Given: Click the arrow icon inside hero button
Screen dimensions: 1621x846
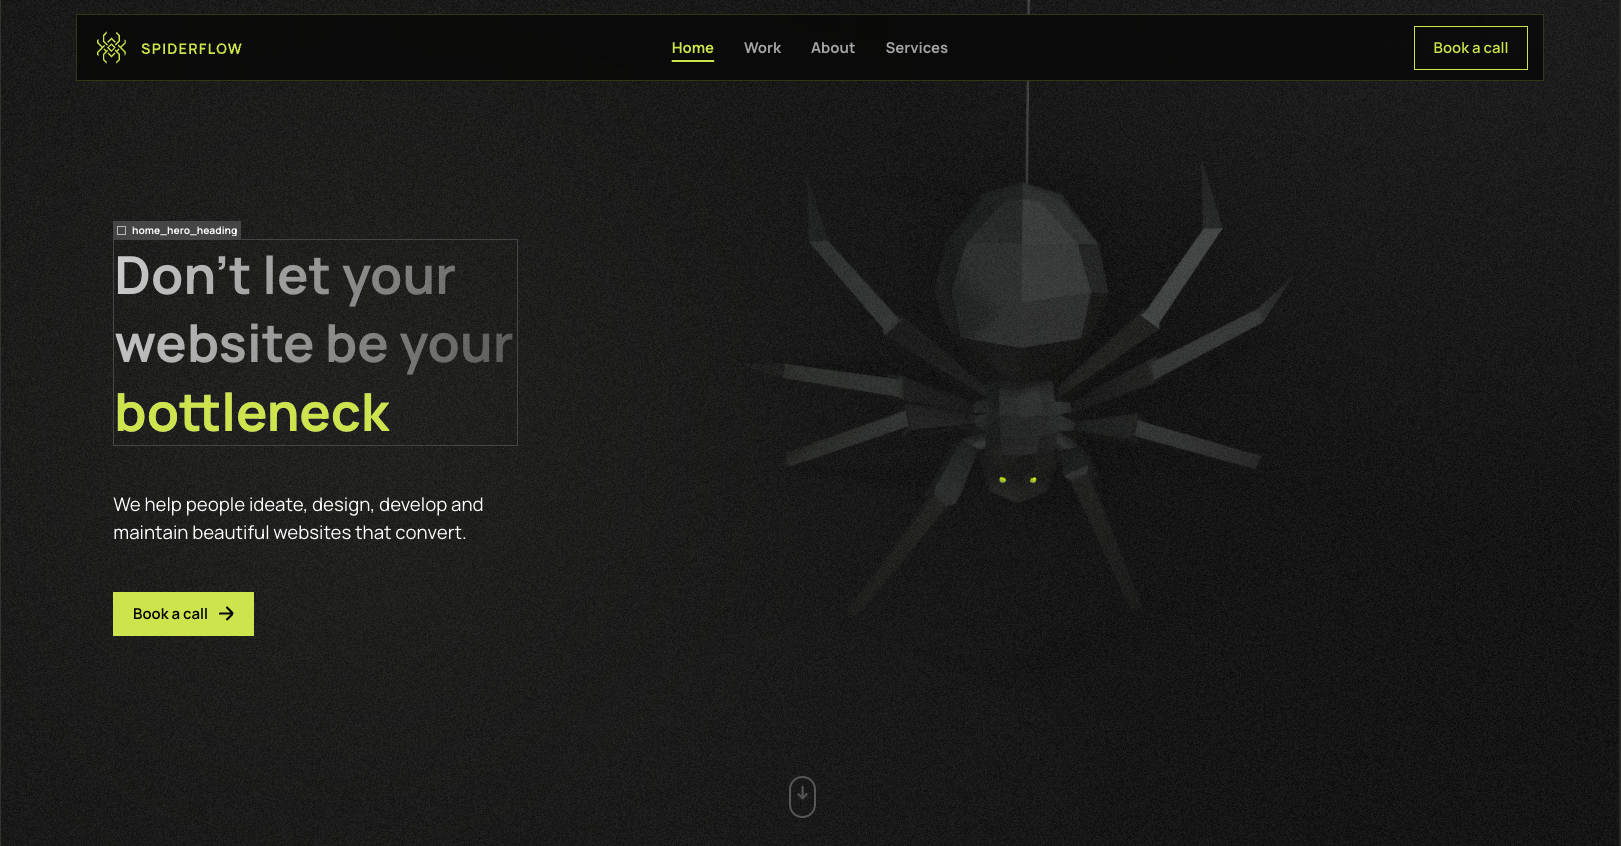Looking at the screenshot, I should [227, 614].
